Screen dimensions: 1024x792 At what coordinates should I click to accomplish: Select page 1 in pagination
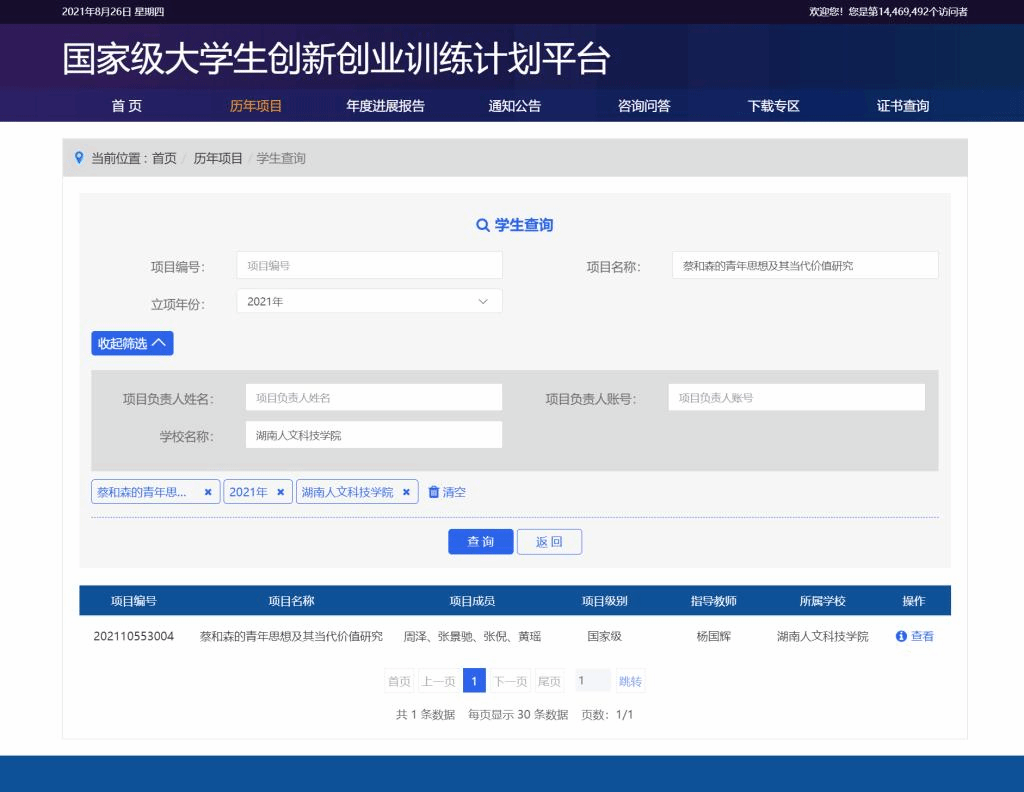click(474, 681)
